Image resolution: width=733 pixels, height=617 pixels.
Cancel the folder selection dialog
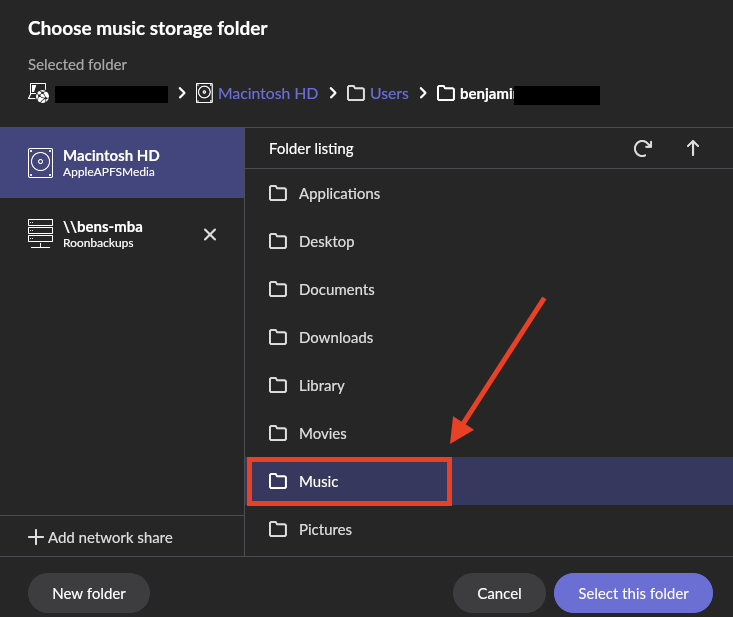(x=499, y=593)
